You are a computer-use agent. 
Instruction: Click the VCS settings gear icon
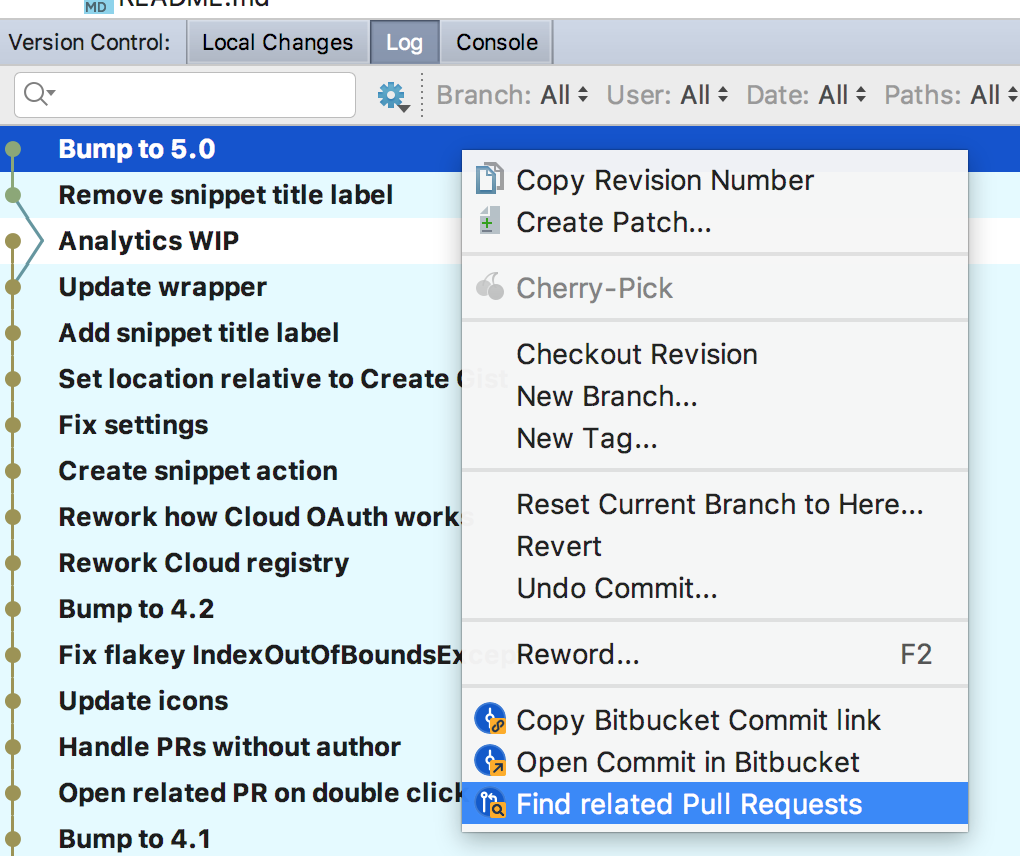point(392,95)
